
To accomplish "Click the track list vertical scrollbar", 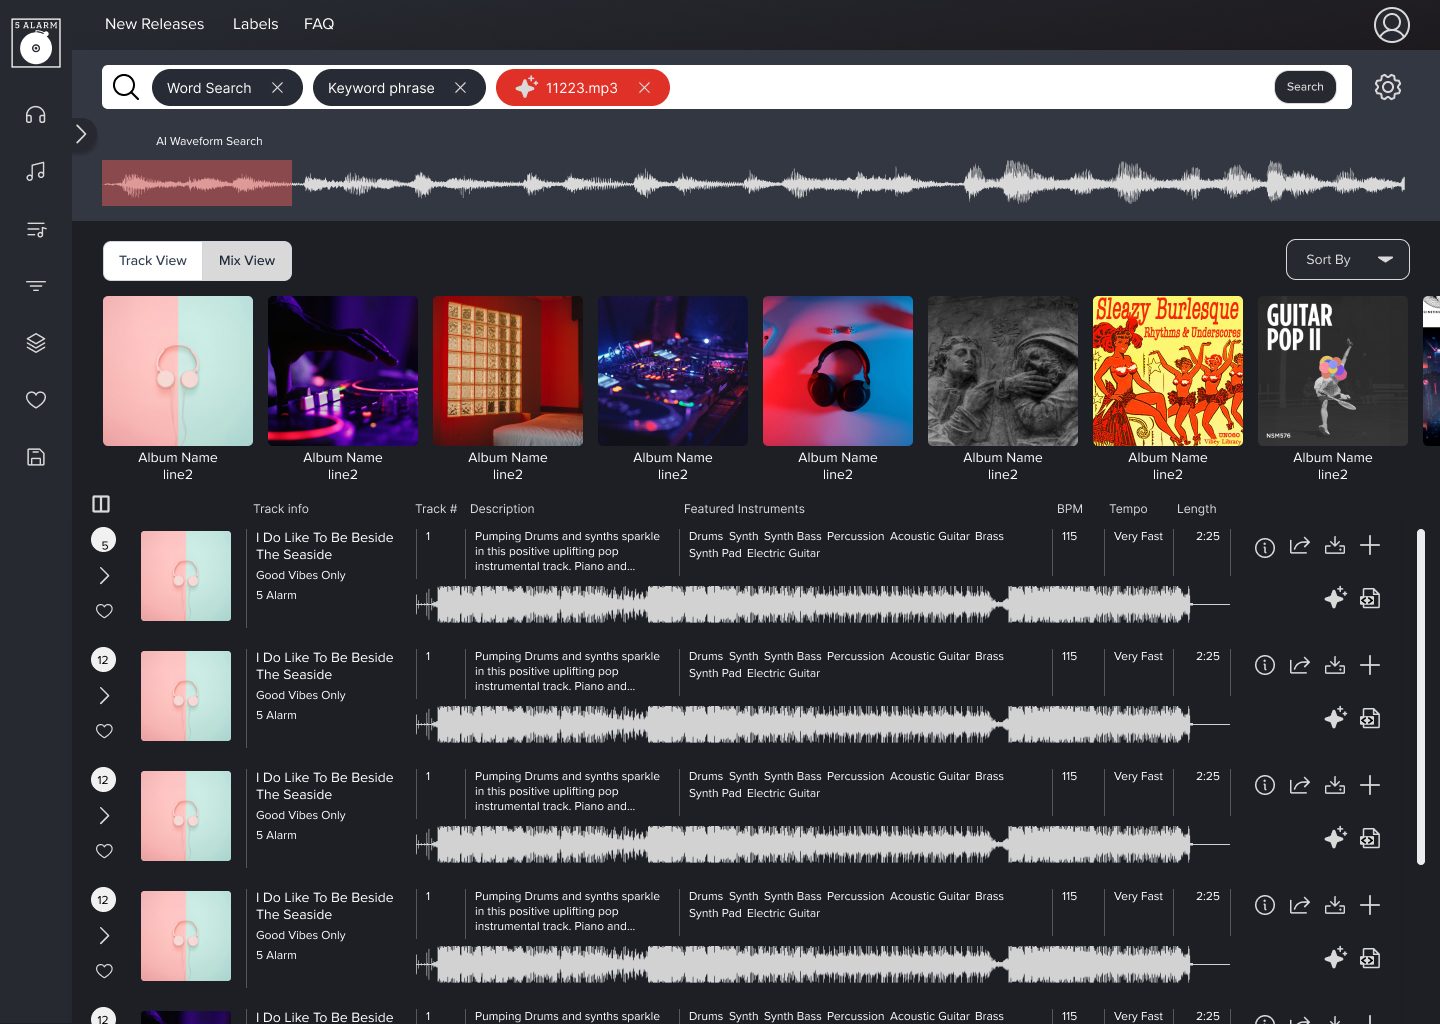I will [1421, 697].
